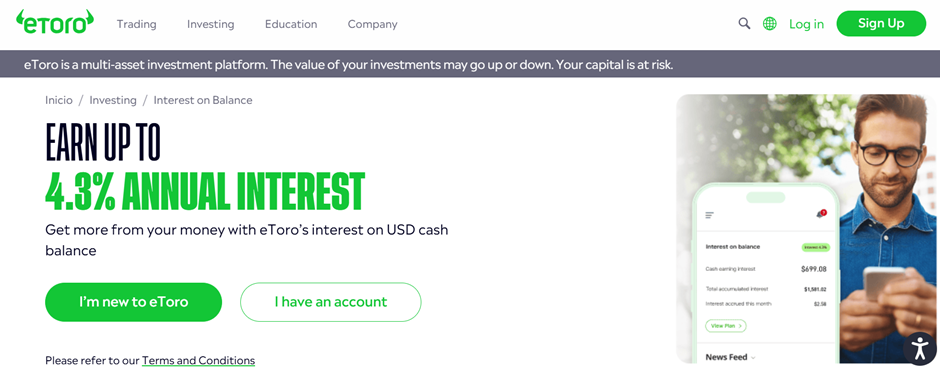The width and height of the screenshot is (940, 383).
Task: Tap the phone mockup hamburger menu icon
Action: pos(710,215)
